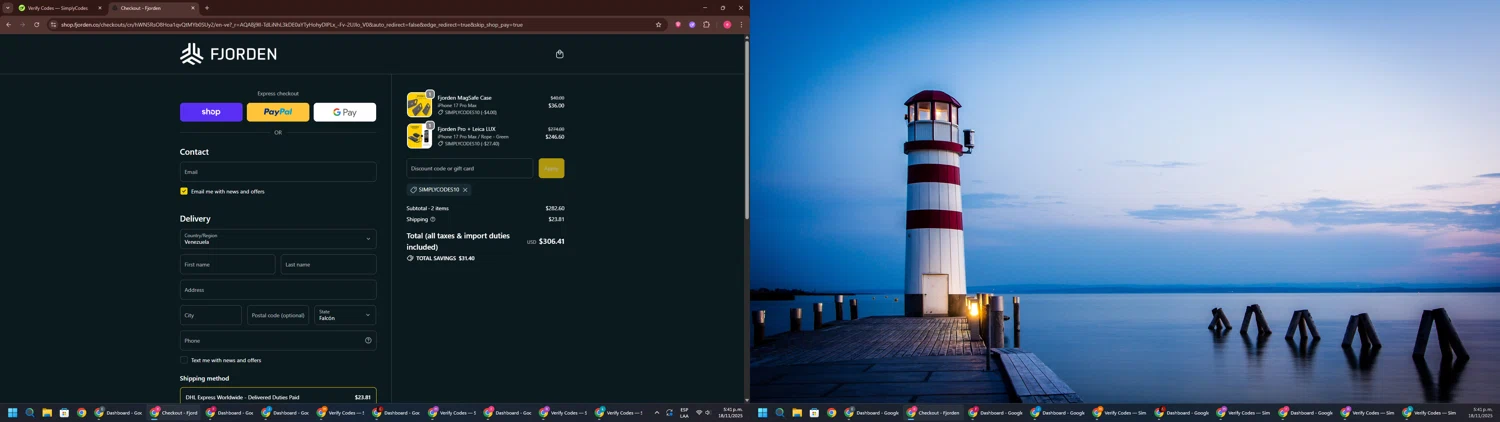1500x422 pixels.
Task: Reload the checkout page
Action: [x=37, y=25]
